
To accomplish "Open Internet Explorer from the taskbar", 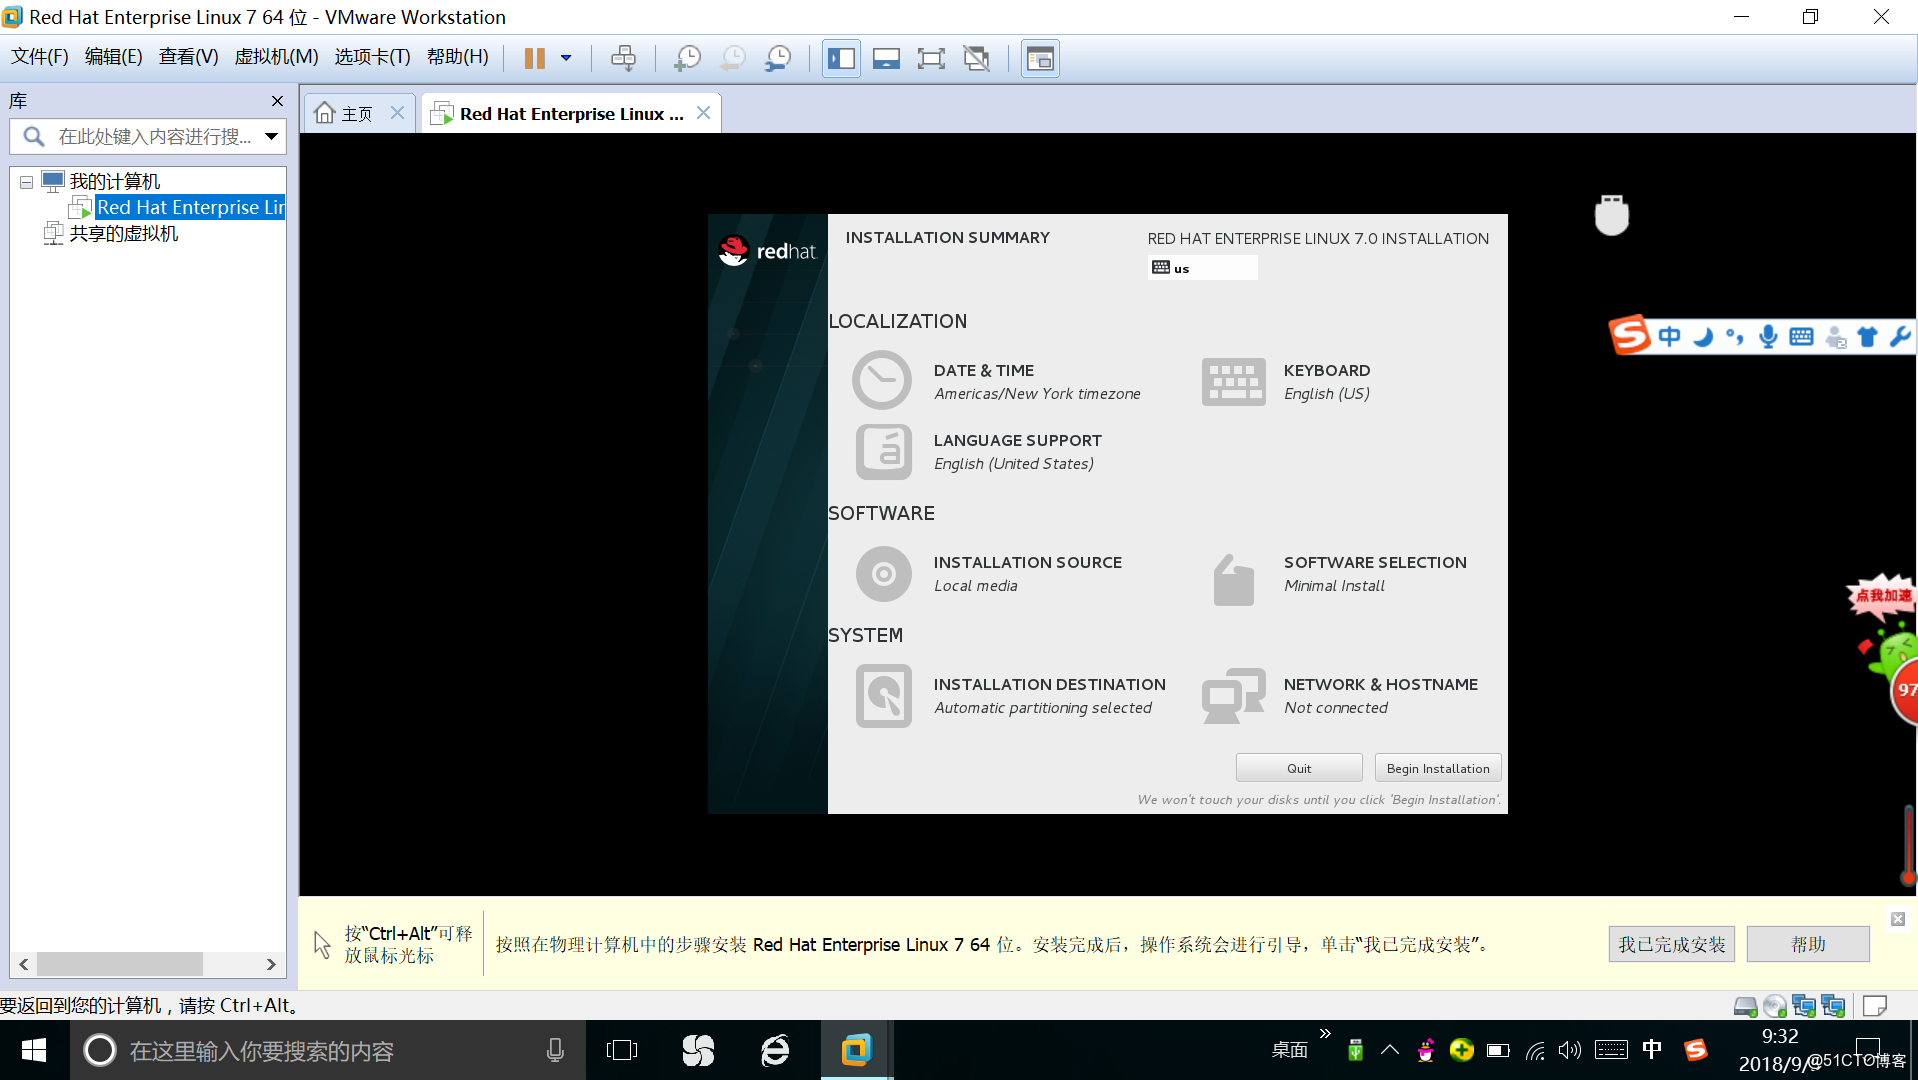I will pyautogui.click(x=775, y=1050).
